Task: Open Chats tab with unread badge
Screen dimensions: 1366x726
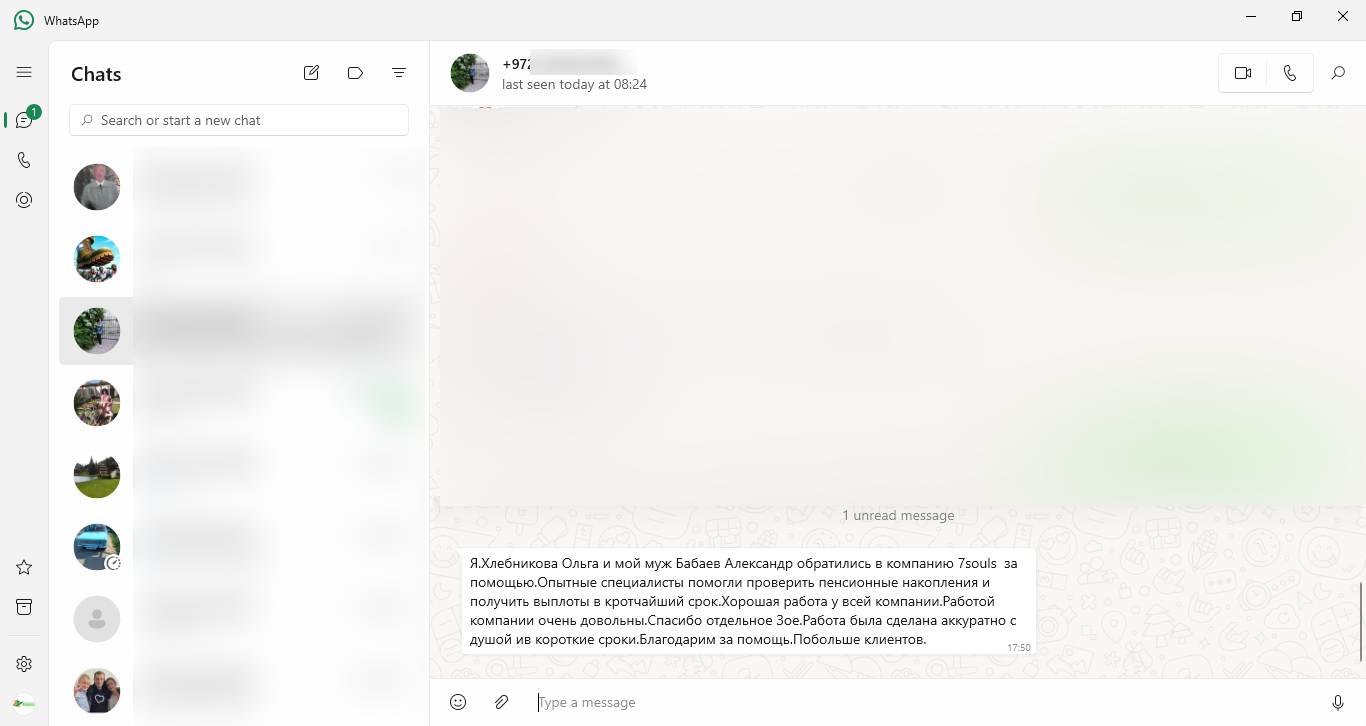Action: pos(24,120)
